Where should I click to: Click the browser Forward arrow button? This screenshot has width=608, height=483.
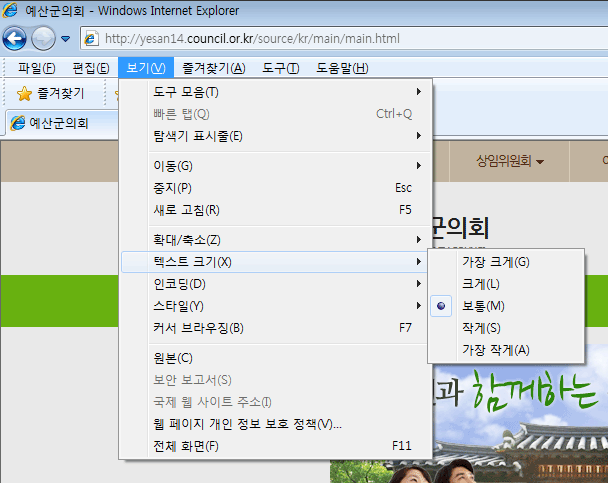click(43, 39)
